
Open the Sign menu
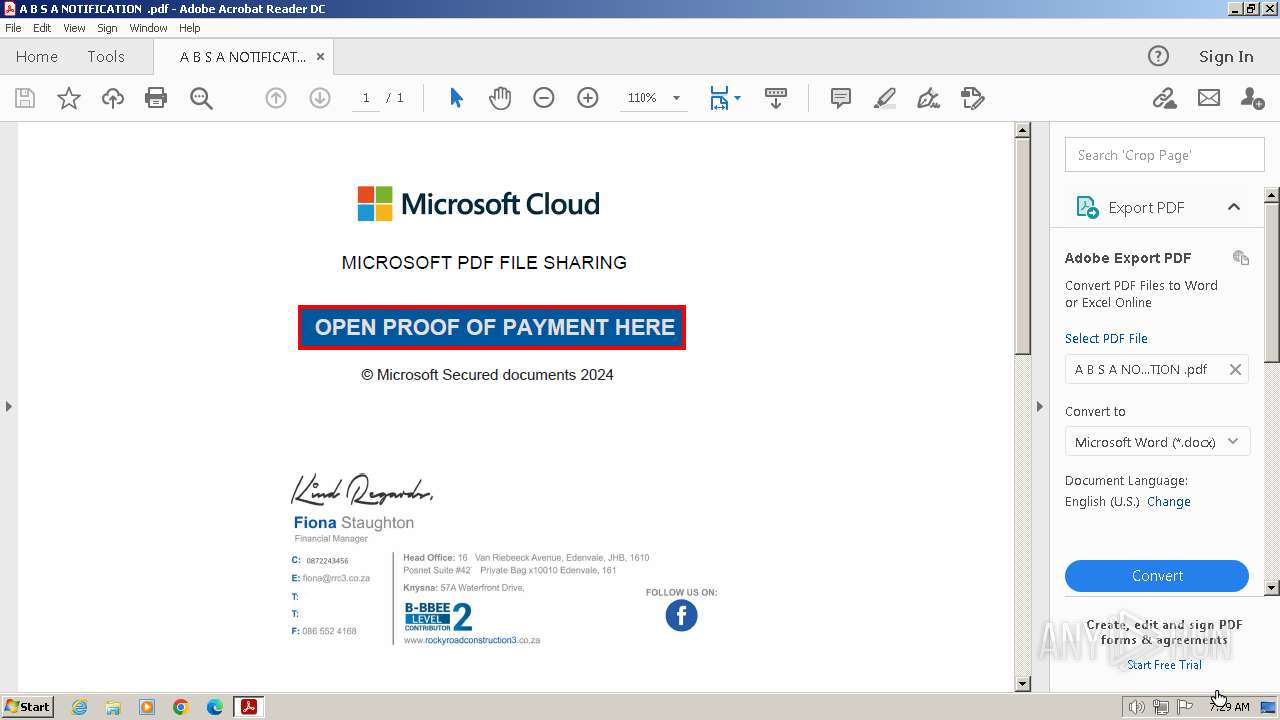107,28
